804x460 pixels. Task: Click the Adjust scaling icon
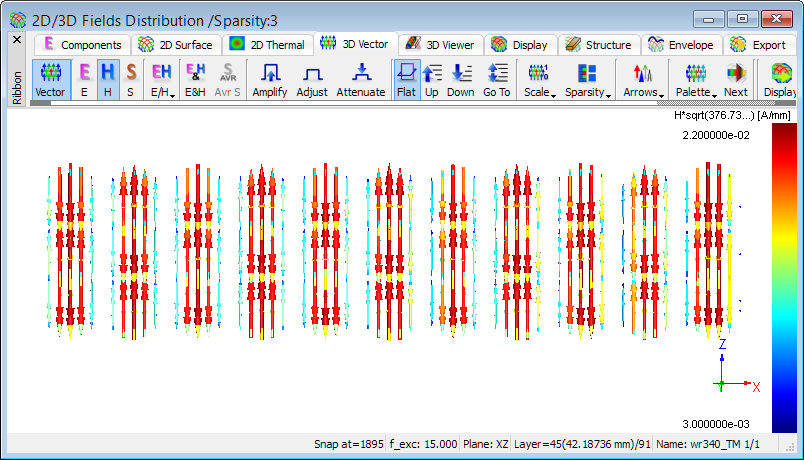(x=312, y=80)
